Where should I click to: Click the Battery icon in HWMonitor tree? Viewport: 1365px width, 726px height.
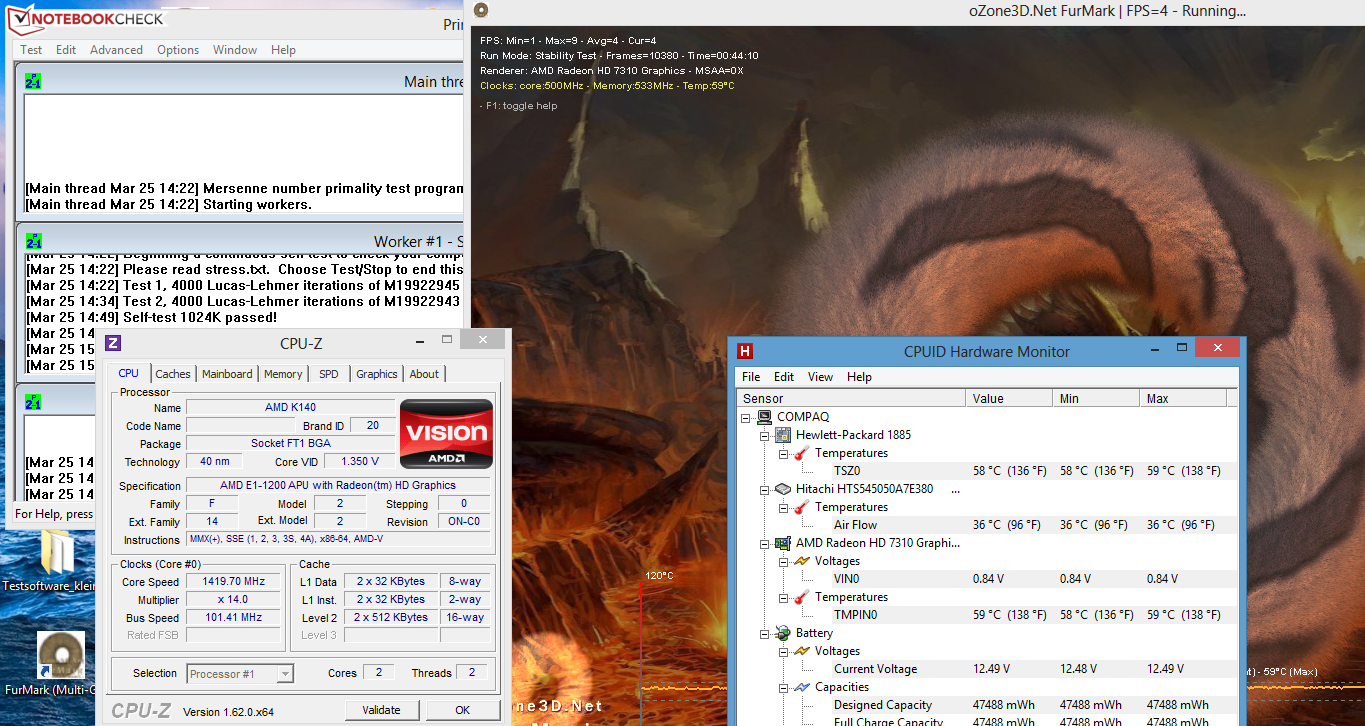(783, 633)
